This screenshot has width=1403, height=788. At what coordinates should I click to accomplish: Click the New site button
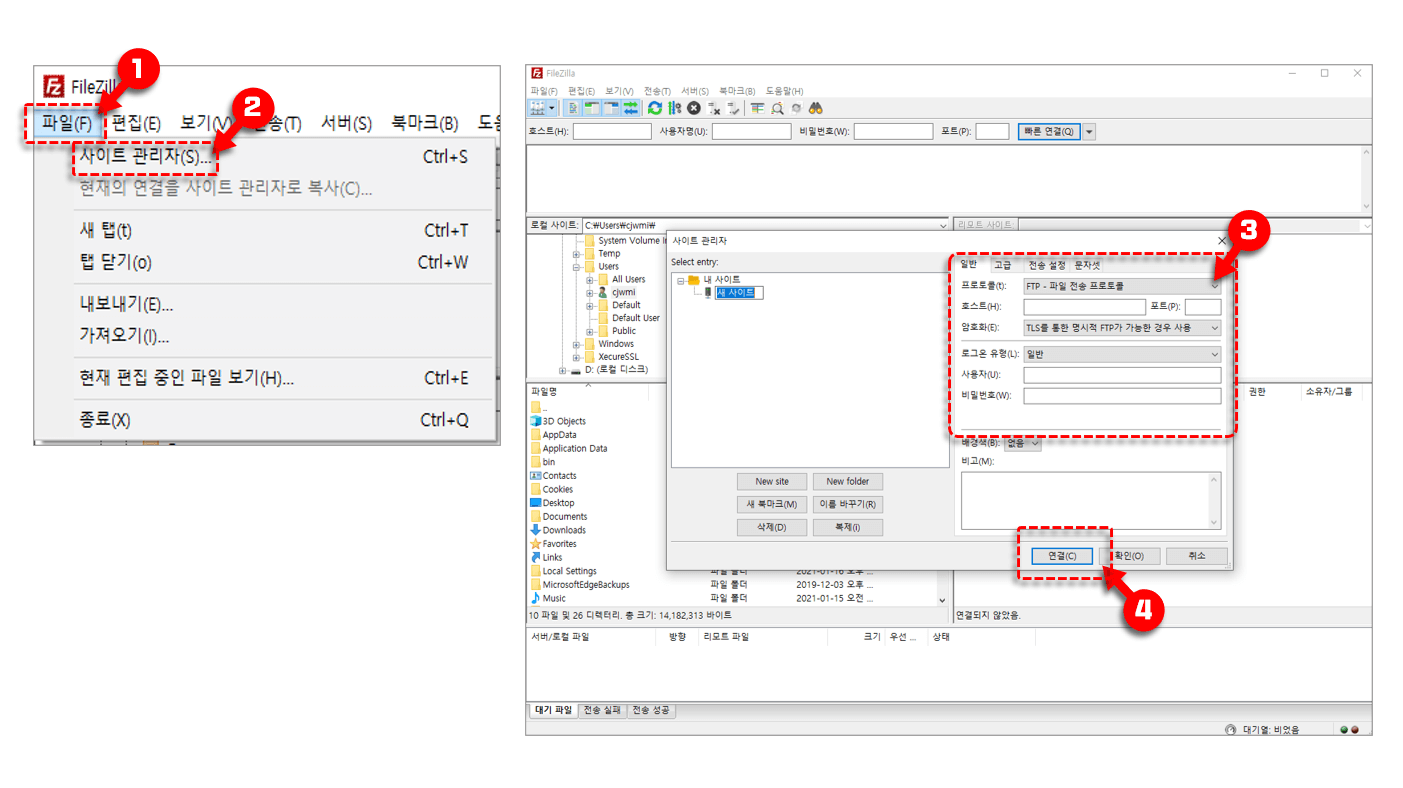pyautogui.click(x=772, y=482)
